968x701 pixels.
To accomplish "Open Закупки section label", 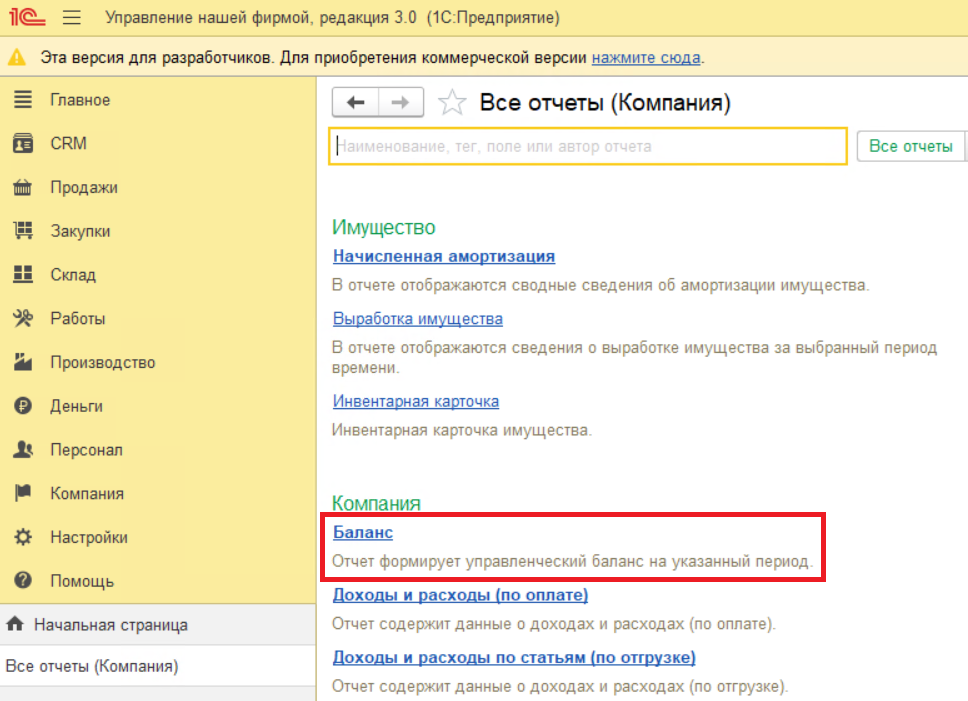I will pos(80,231).
